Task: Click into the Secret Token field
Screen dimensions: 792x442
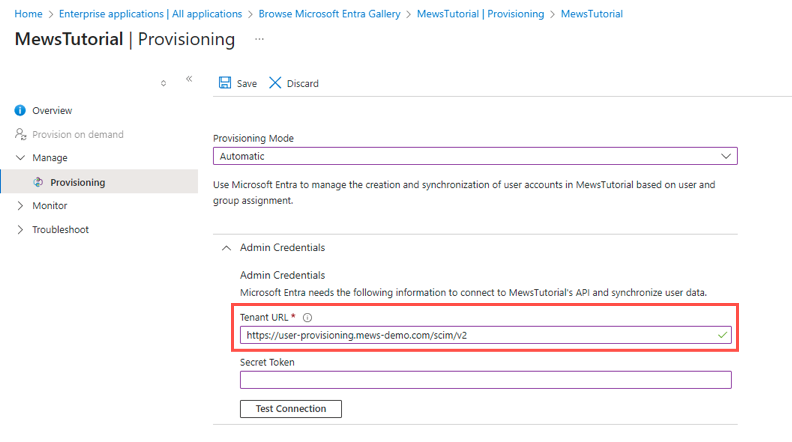Action: (x=486, y=380)
